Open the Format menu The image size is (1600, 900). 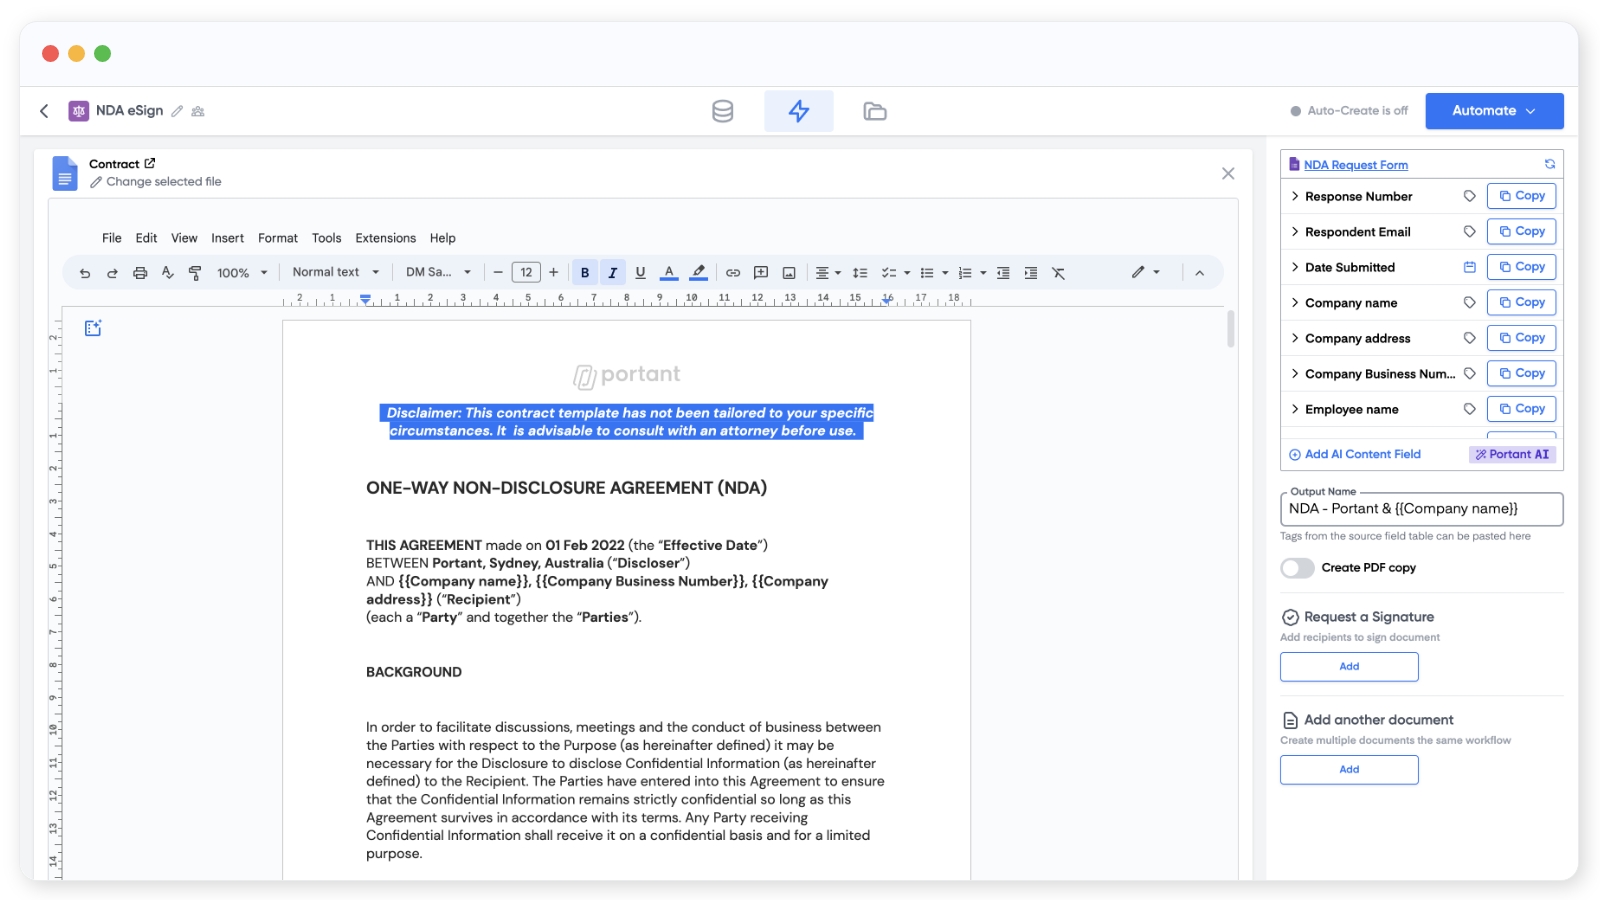277,238
